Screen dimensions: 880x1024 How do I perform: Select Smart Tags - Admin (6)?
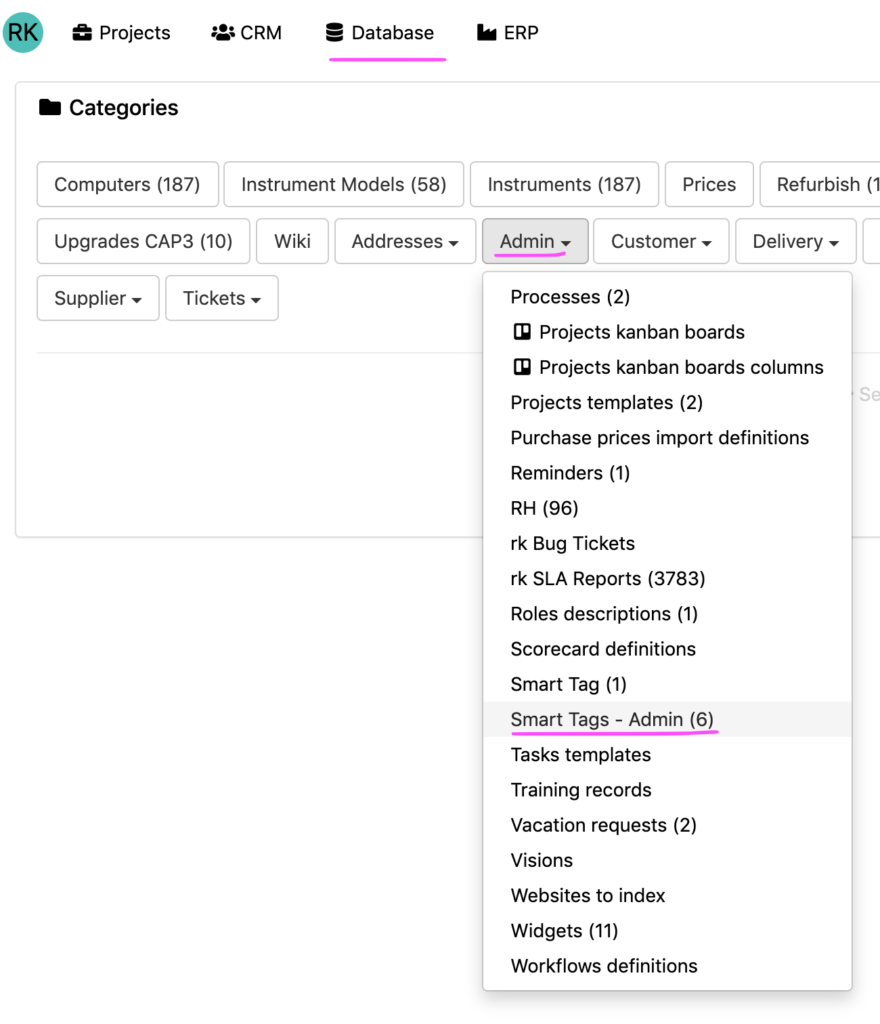pos(612,719)
